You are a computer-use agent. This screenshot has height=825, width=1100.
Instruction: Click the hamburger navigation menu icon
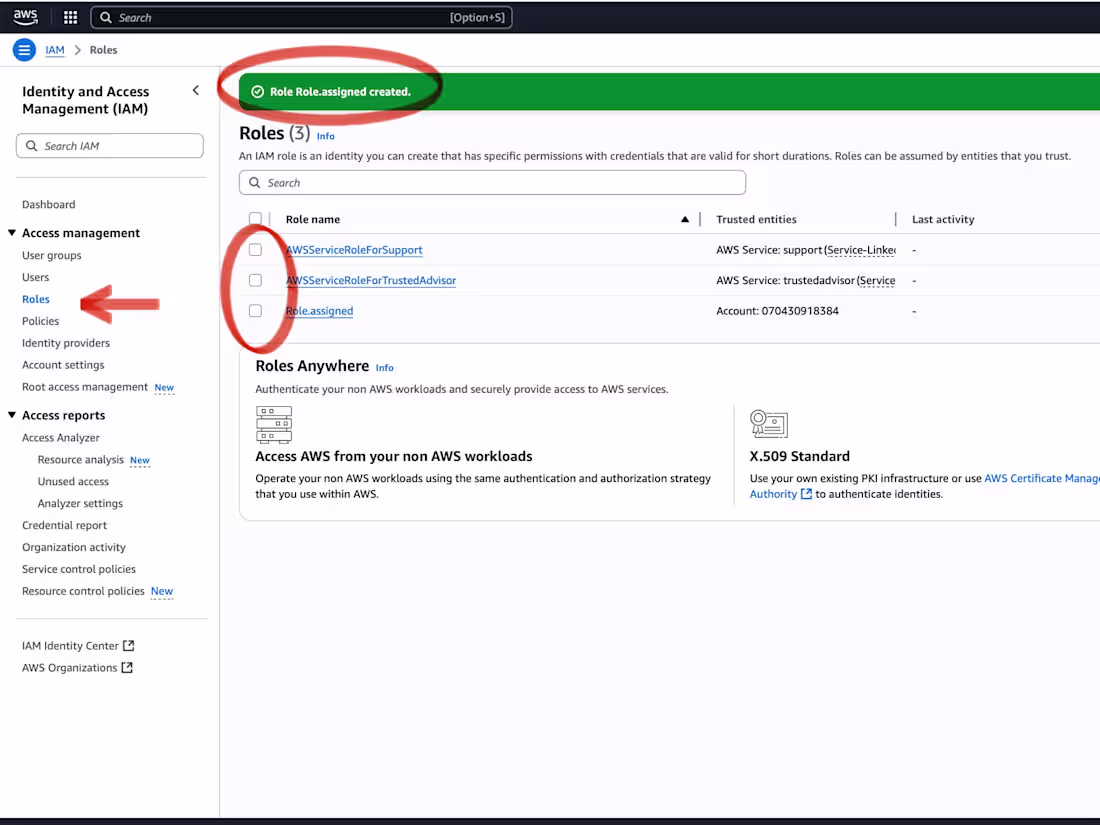[23, 49]
